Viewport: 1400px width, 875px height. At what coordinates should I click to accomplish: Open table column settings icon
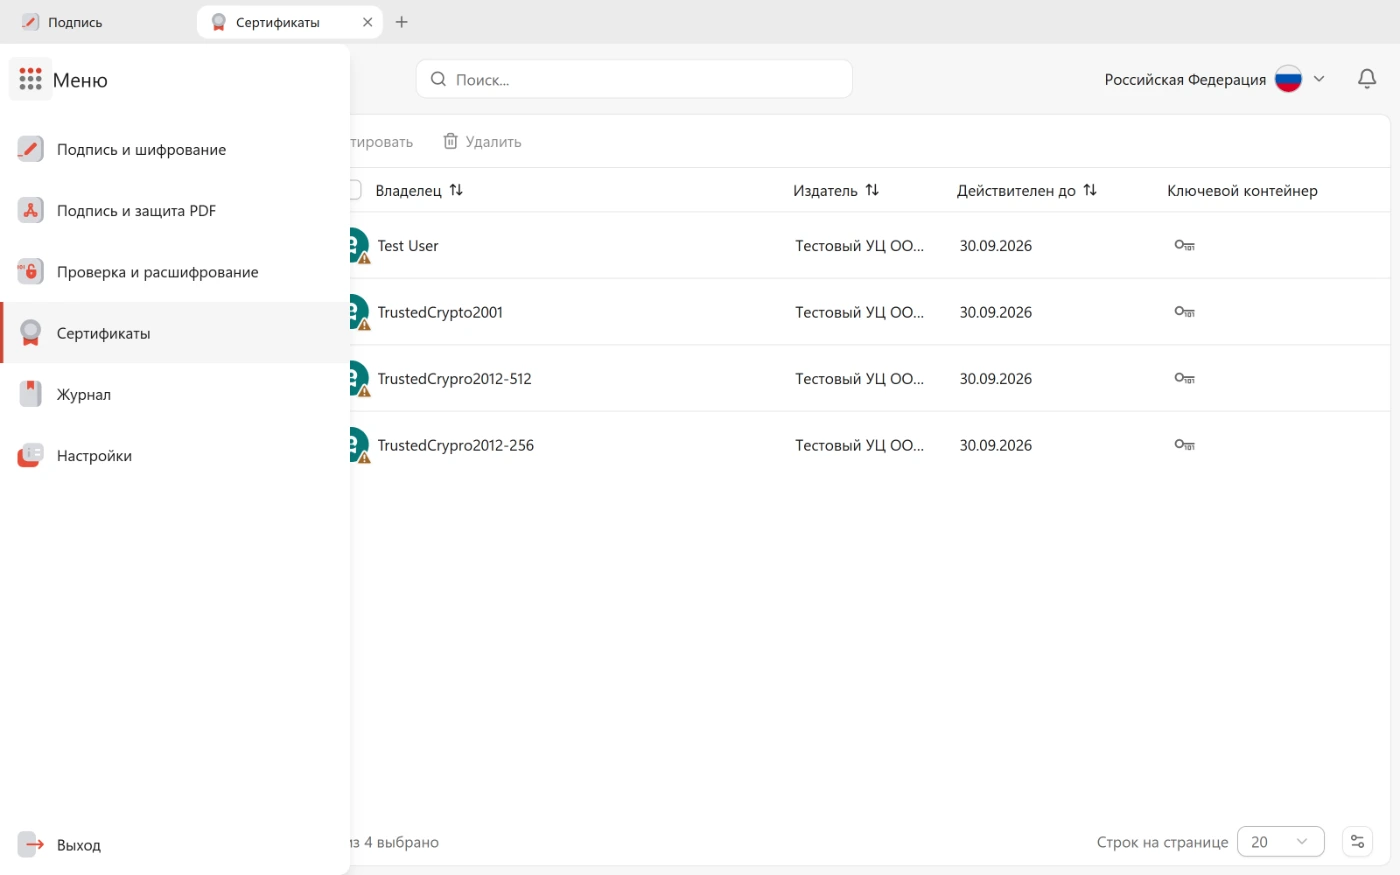(1357, 842)
